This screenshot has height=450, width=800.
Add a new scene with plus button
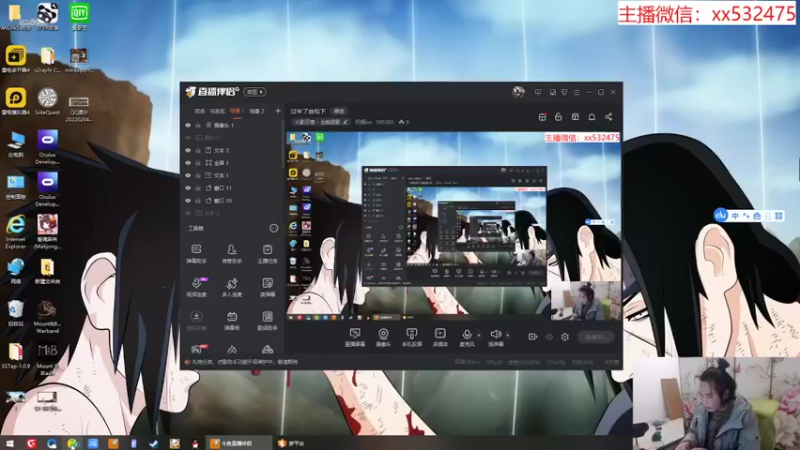coord(278,111)
